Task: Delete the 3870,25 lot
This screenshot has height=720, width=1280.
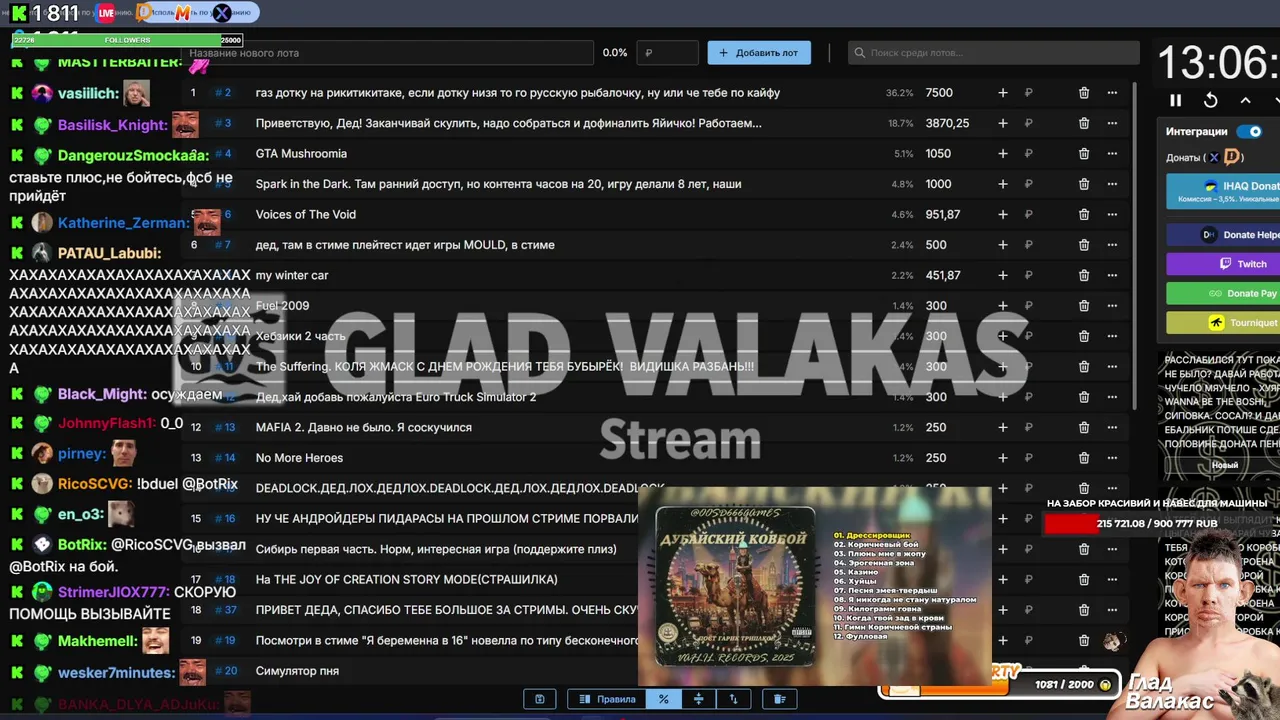Action: pos(1084,123)
